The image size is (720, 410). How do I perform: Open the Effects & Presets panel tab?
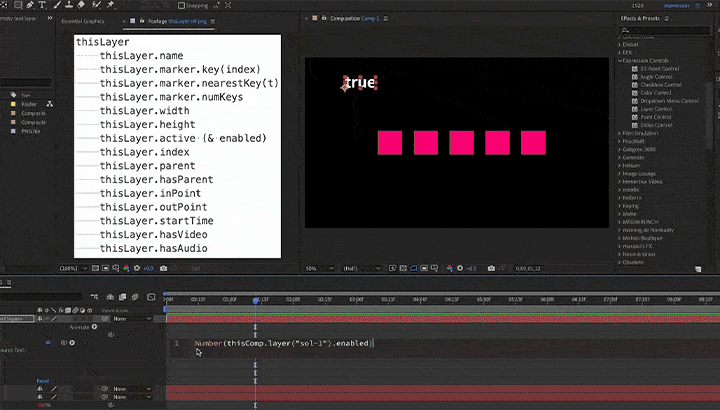pos(640,18)
